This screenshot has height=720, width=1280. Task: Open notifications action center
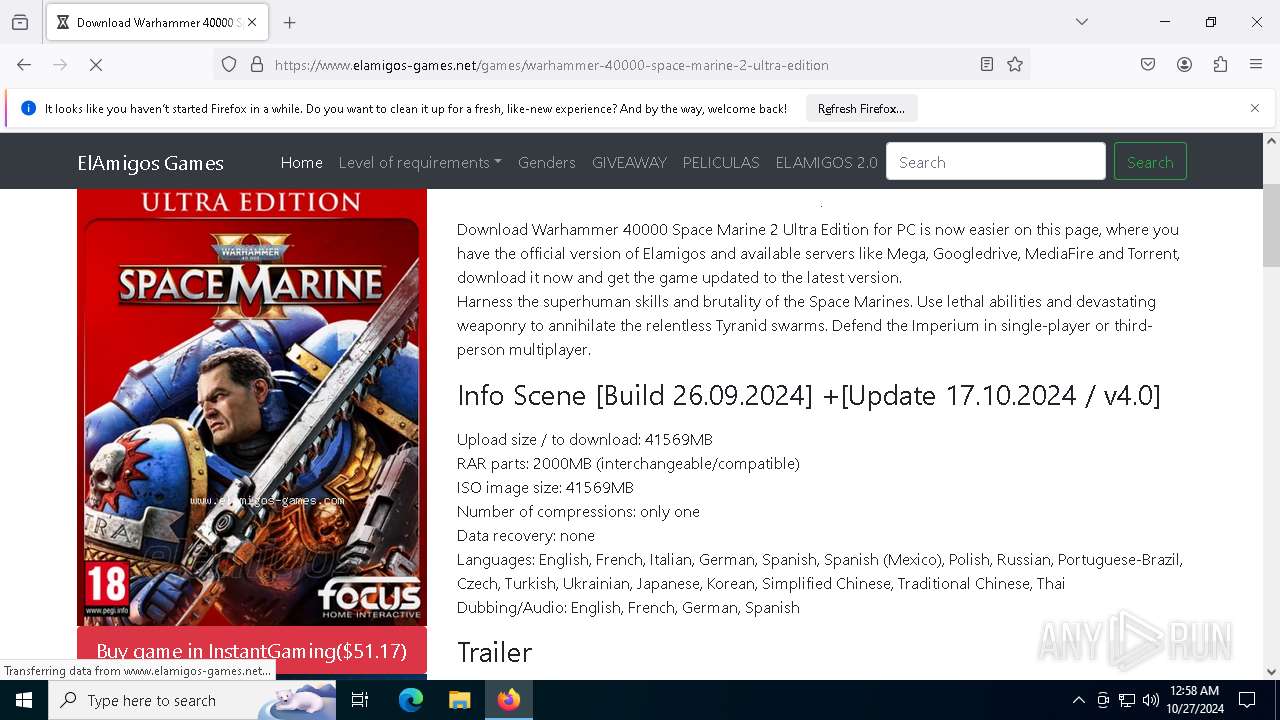coord(1247,700)
